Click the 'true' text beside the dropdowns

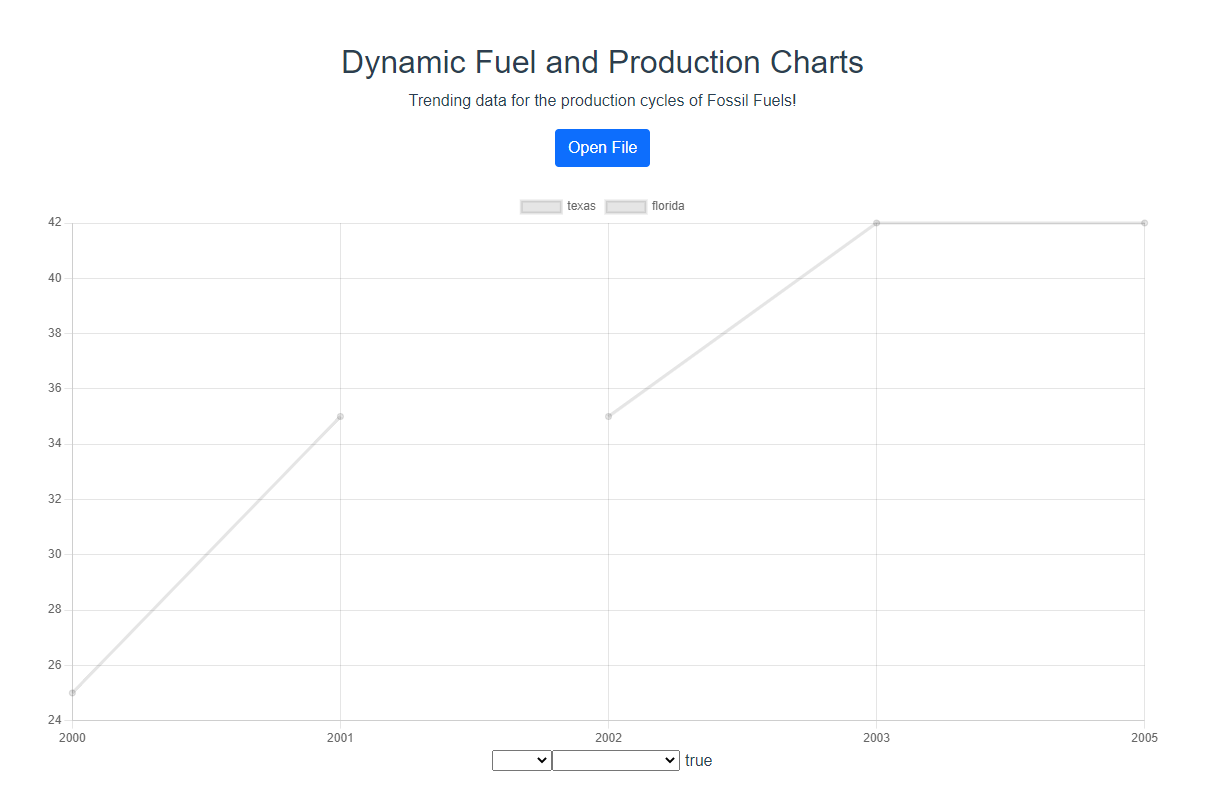point(698,761)
